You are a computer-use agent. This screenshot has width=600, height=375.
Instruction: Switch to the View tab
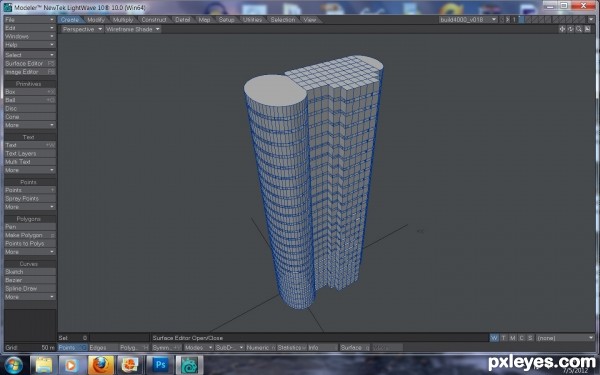click(x=310, y=20)
